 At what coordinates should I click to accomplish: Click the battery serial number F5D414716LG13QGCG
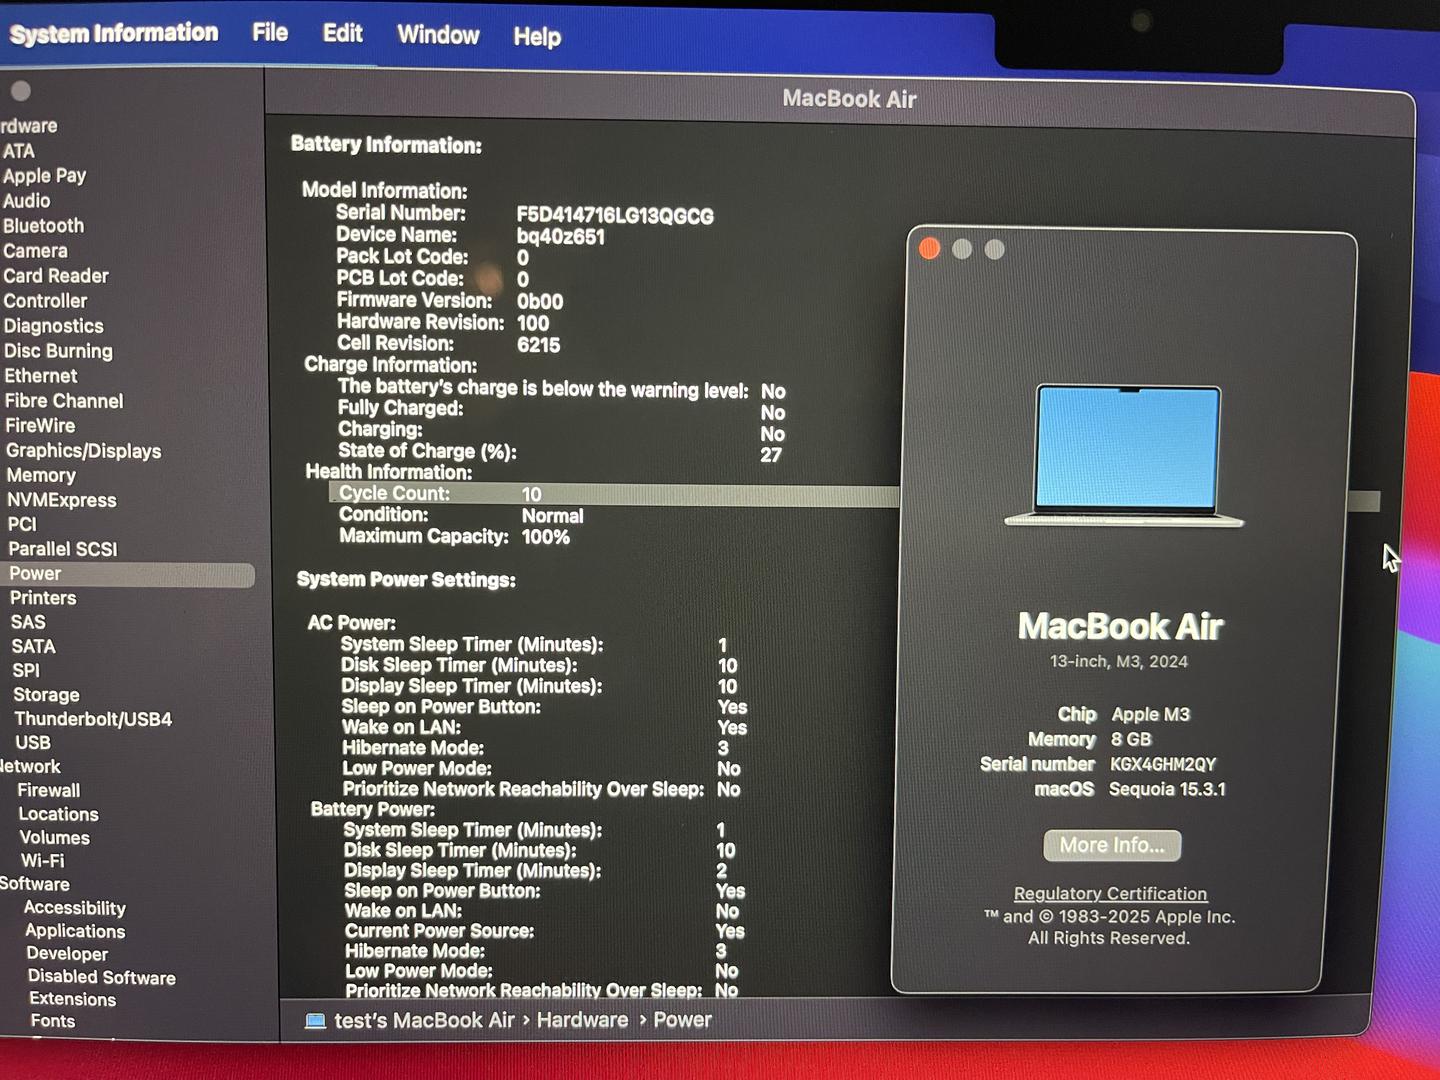(615, 216)
